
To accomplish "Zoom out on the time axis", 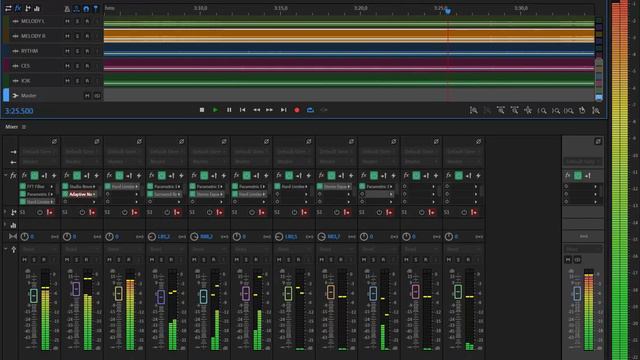I will tap(515, 110).
